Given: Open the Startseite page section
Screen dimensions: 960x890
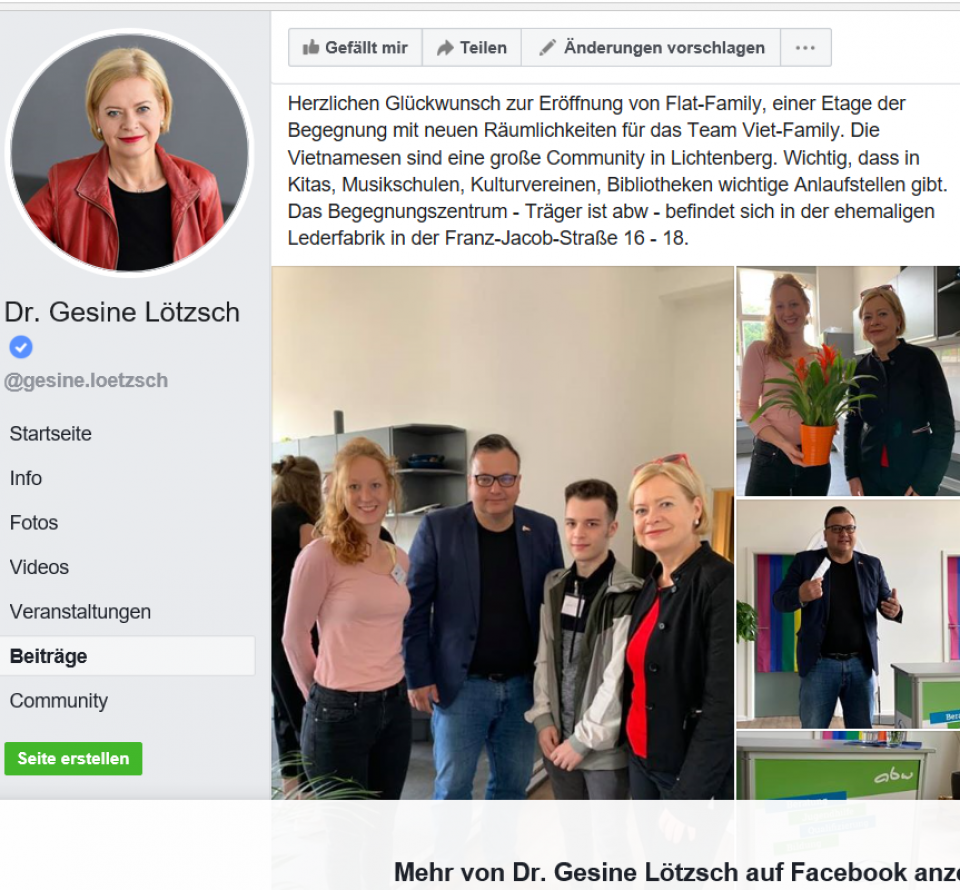Looking at the screenshot, I should point(51,433).
